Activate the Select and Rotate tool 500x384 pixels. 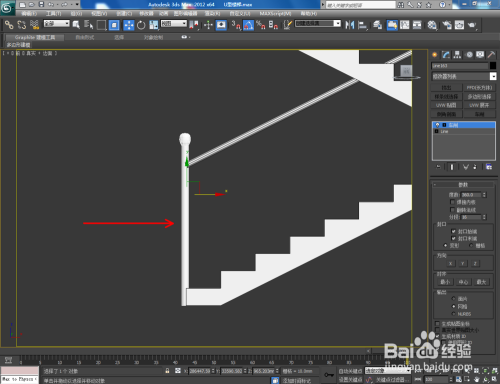point(141,25)
